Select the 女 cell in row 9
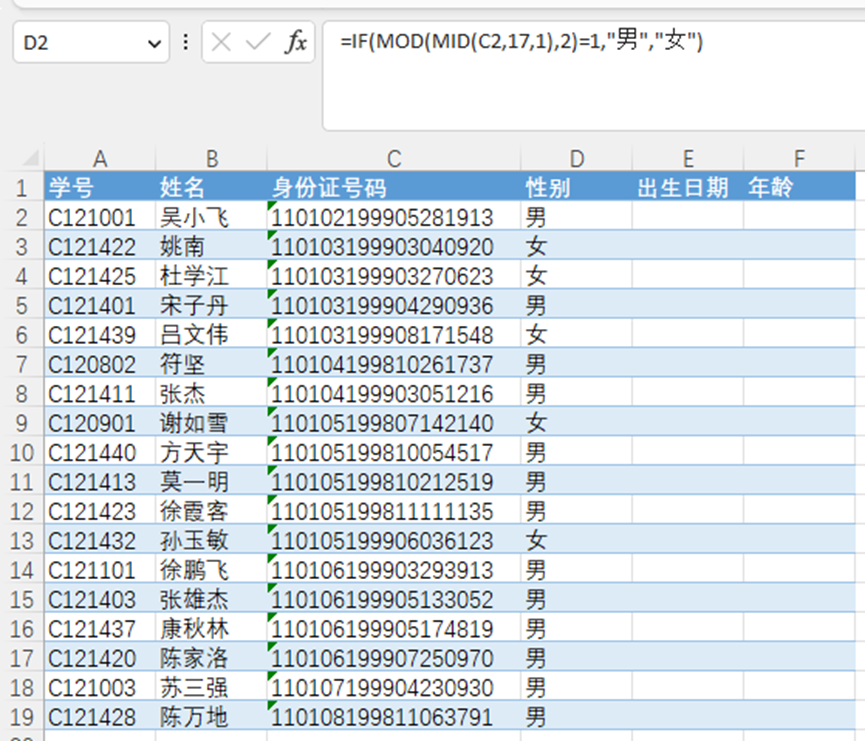The image size is (865, 741). tap(576, 423)
